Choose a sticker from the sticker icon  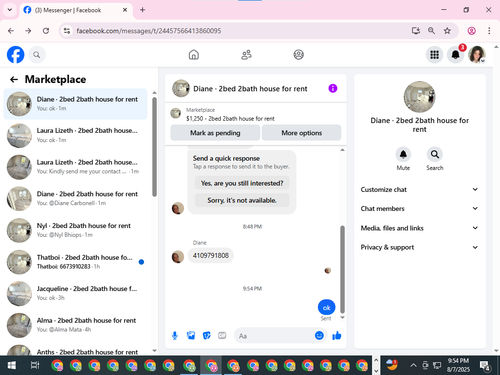[x=207, y=335]
